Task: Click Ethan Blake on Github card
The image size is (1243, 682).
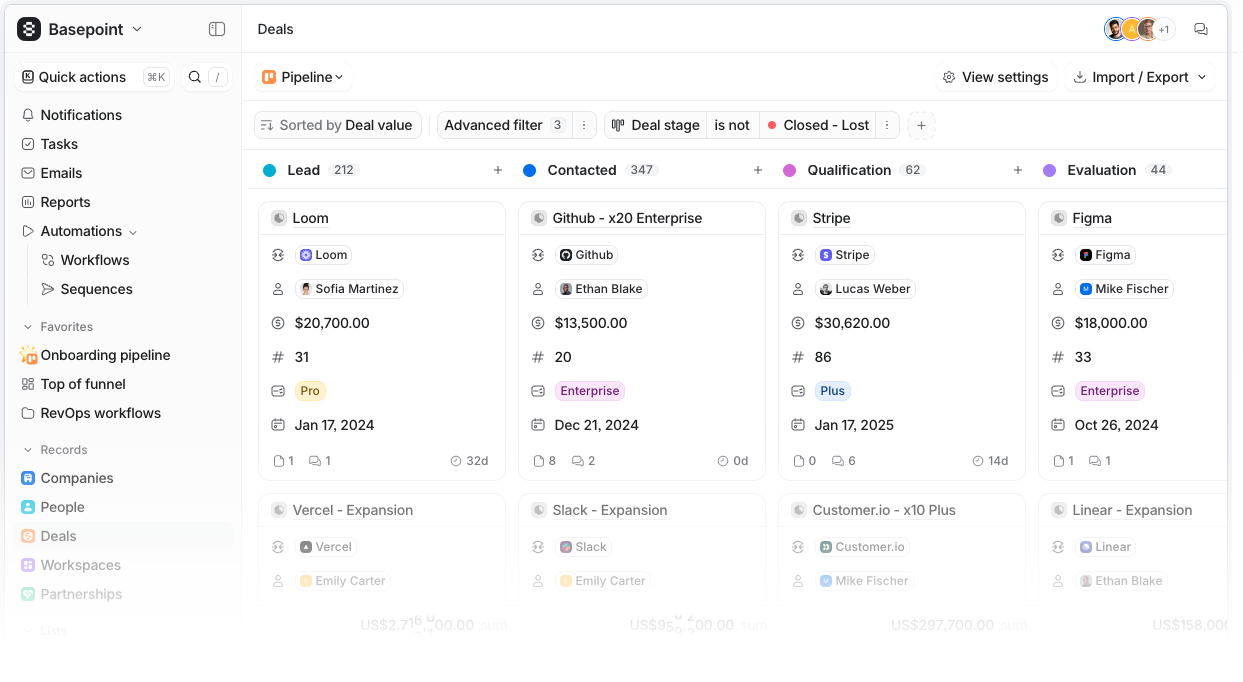Action: coord(602,289)
